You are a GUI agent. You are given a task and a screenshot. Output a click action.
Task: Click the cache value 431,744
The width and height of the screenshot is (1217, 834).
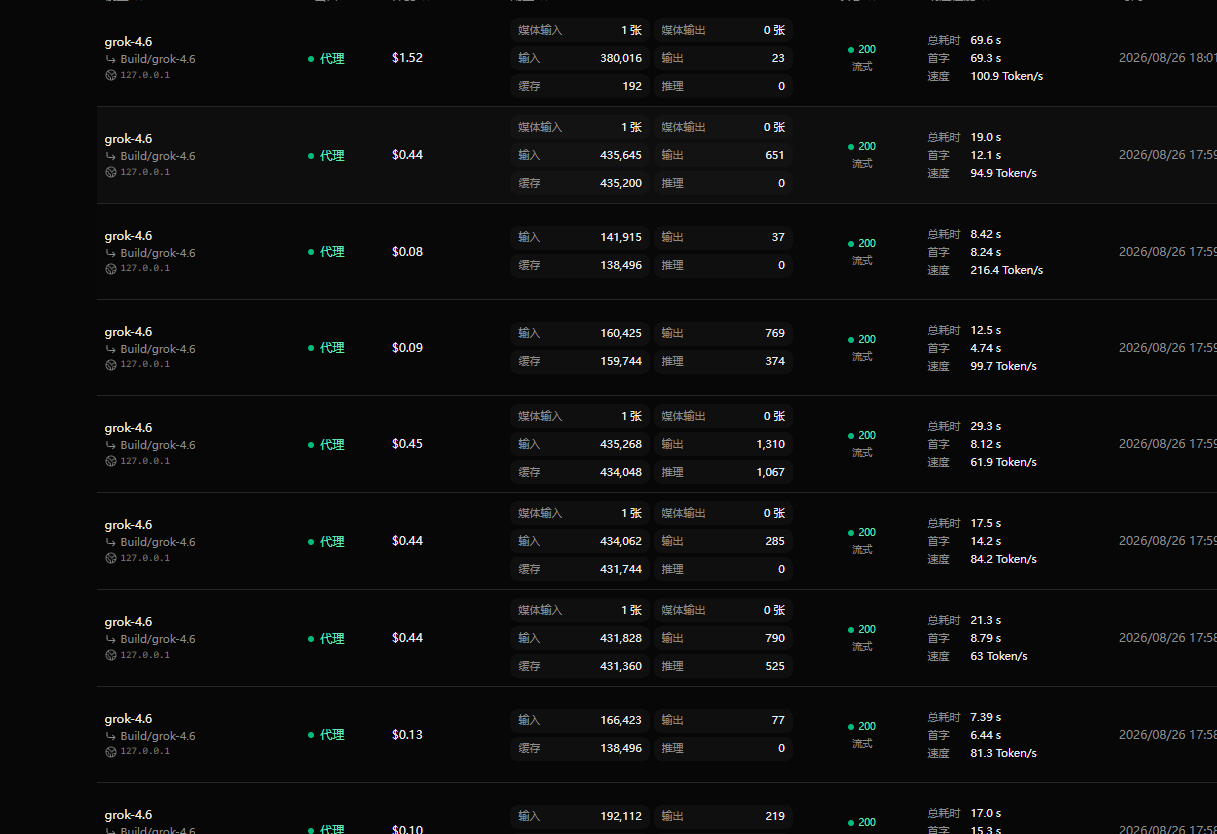coord(621,569)
